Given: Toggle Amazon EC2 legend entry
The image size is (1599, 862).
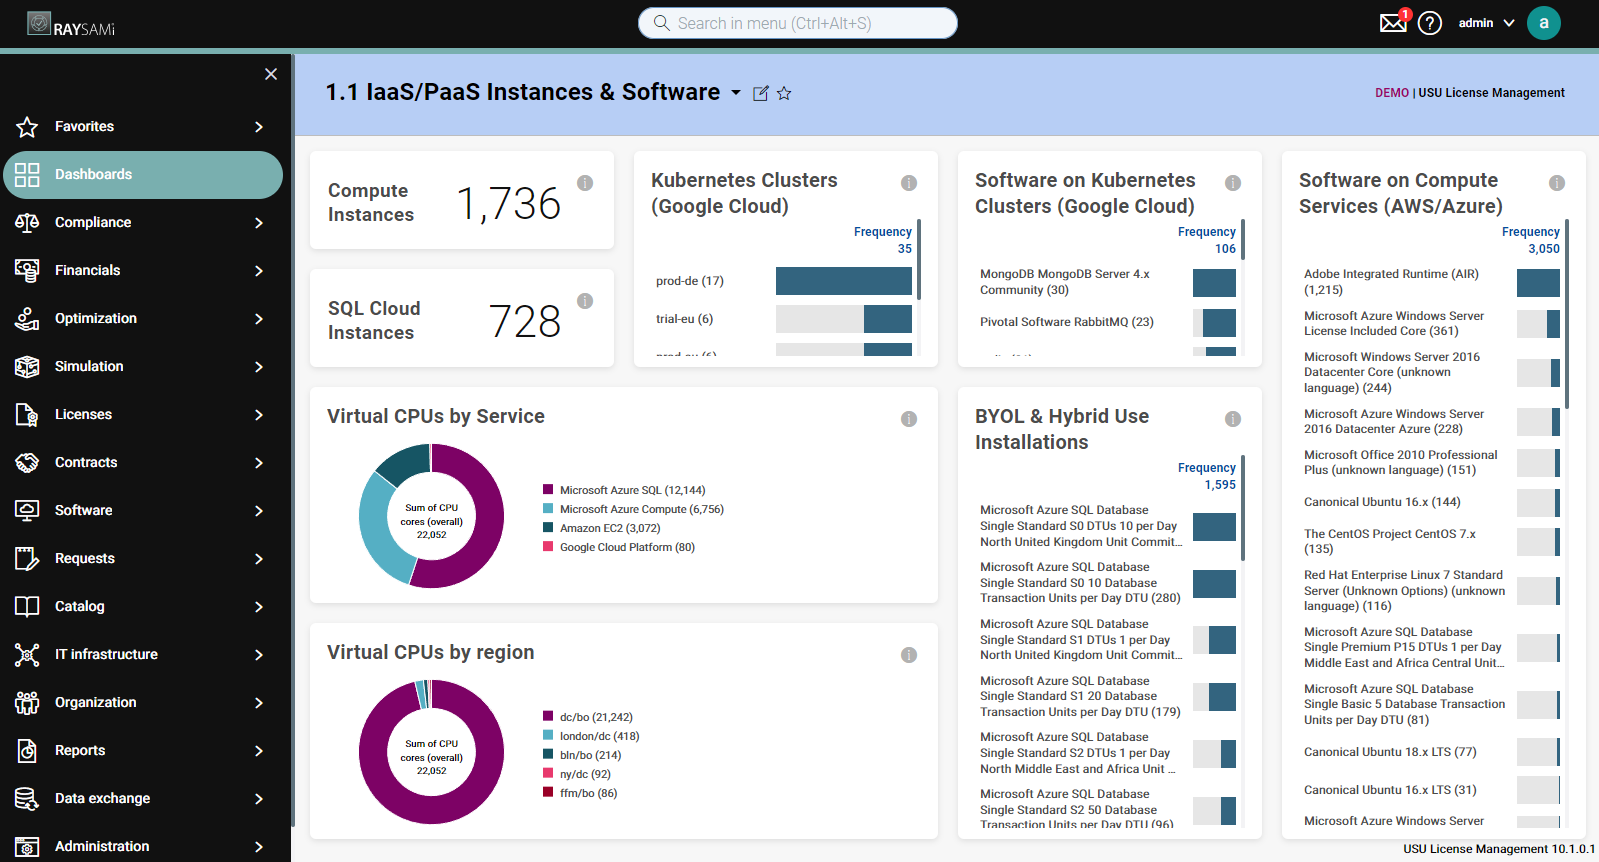Looking at the screenshot, I should pos(602,528).
